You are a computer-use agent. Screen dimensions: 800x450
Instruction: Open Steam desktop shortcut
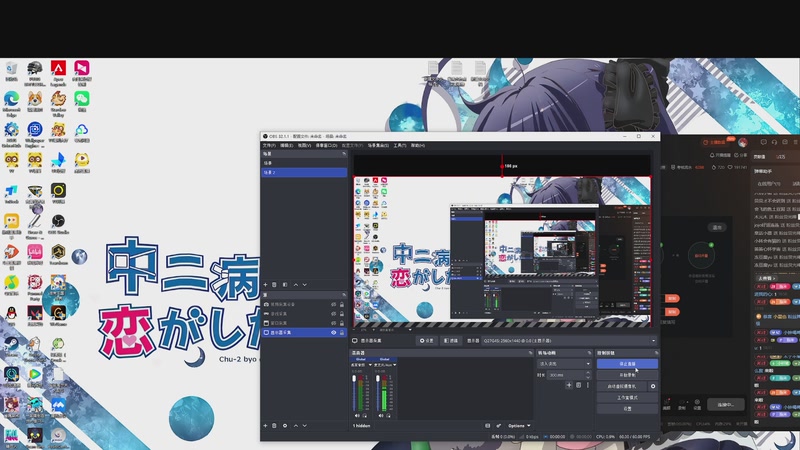(11, 346)
